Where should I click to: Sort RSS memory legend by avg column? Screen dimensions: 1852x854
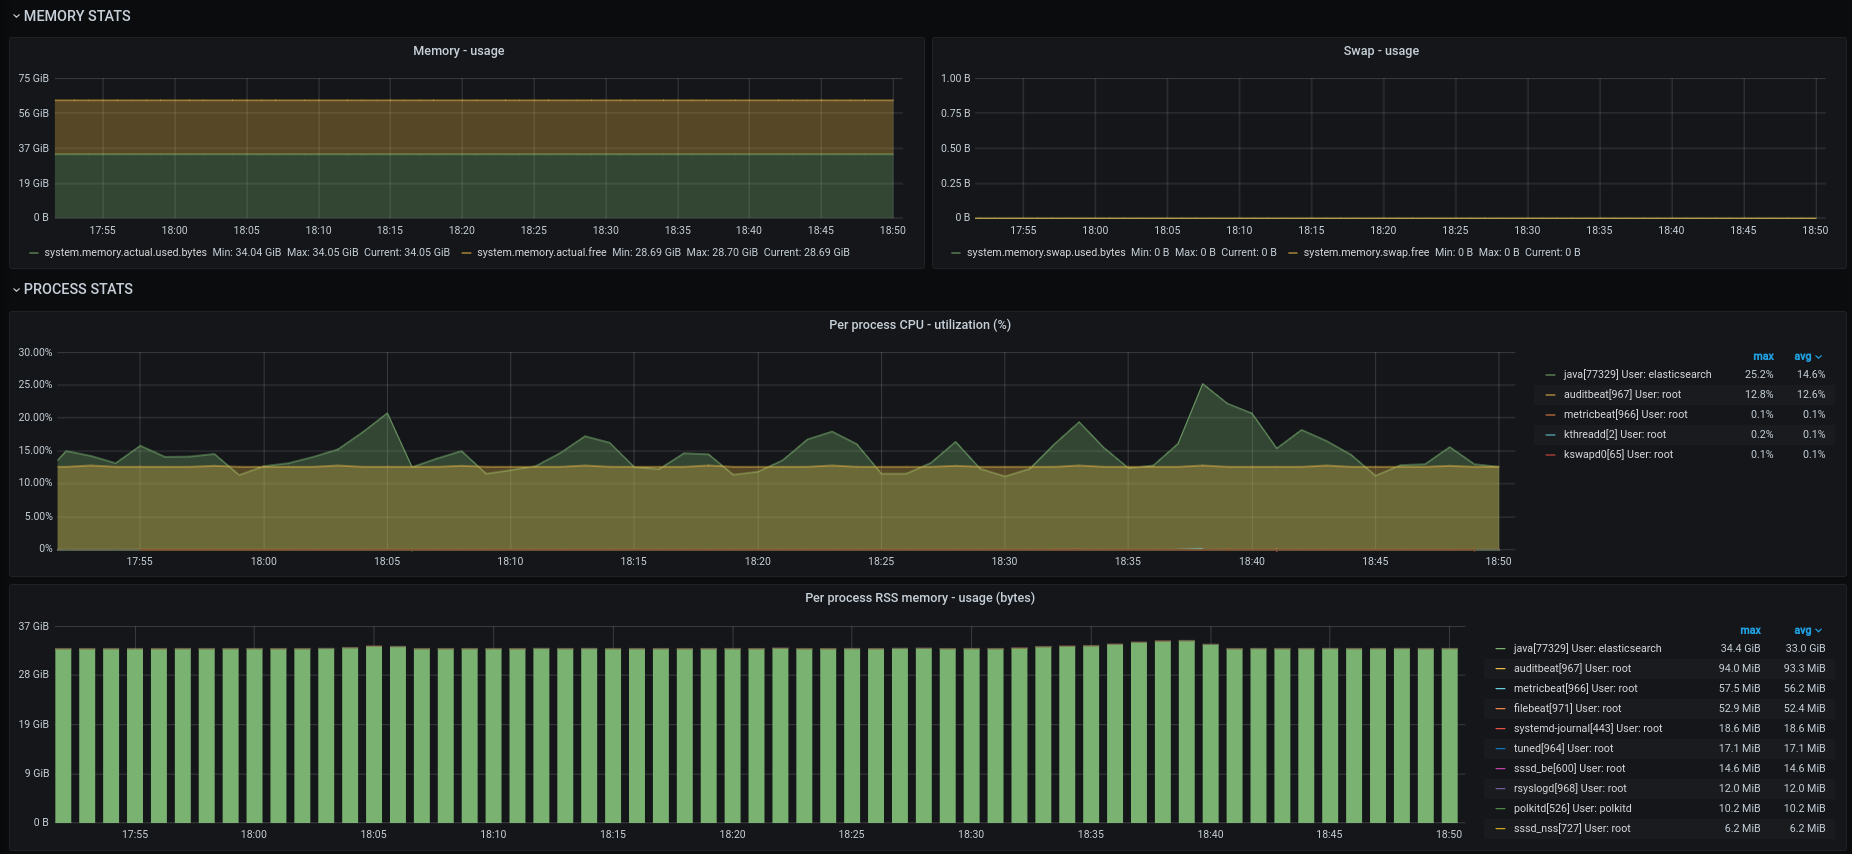(1808, 630)
